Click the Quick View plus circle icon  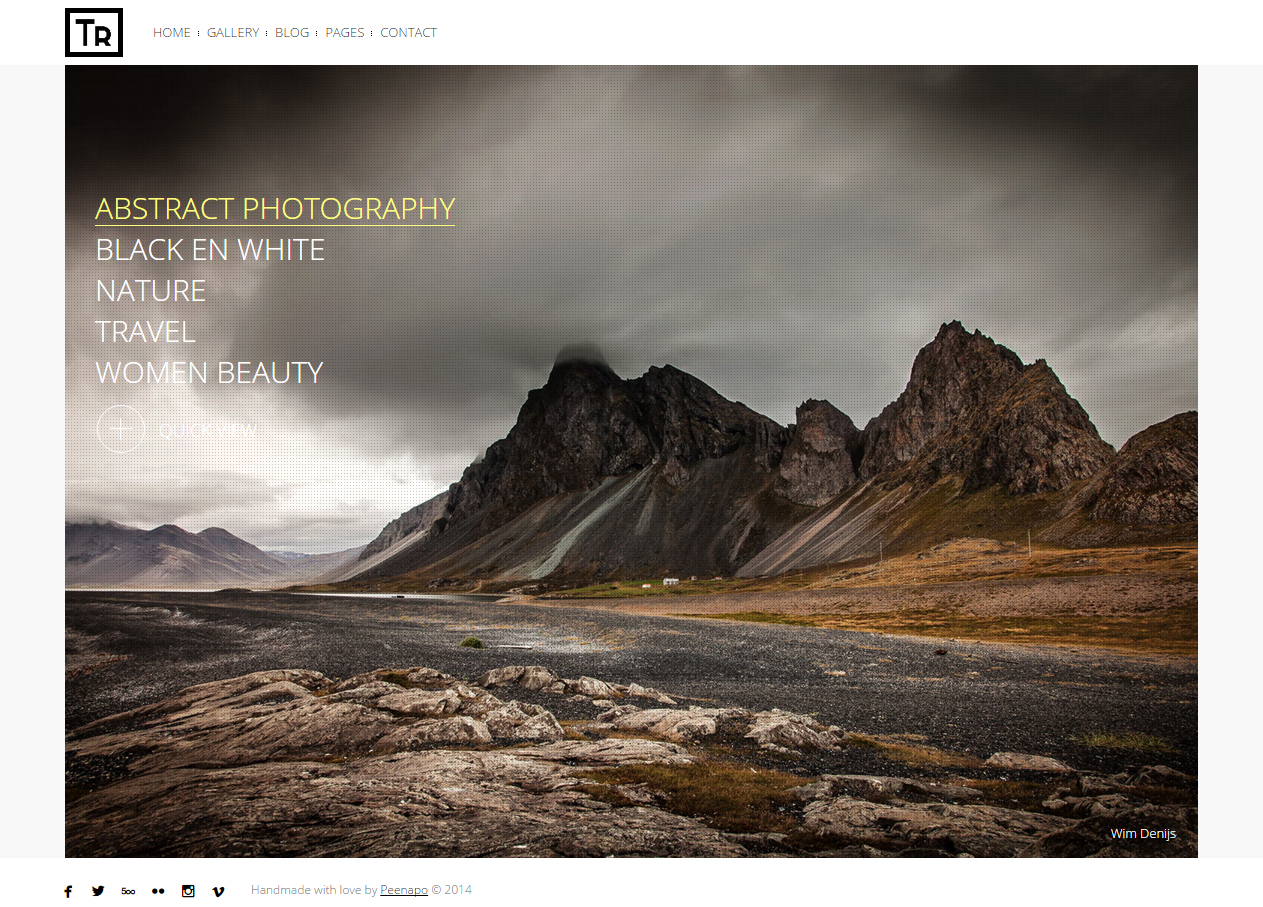click(x=121, y=429)
